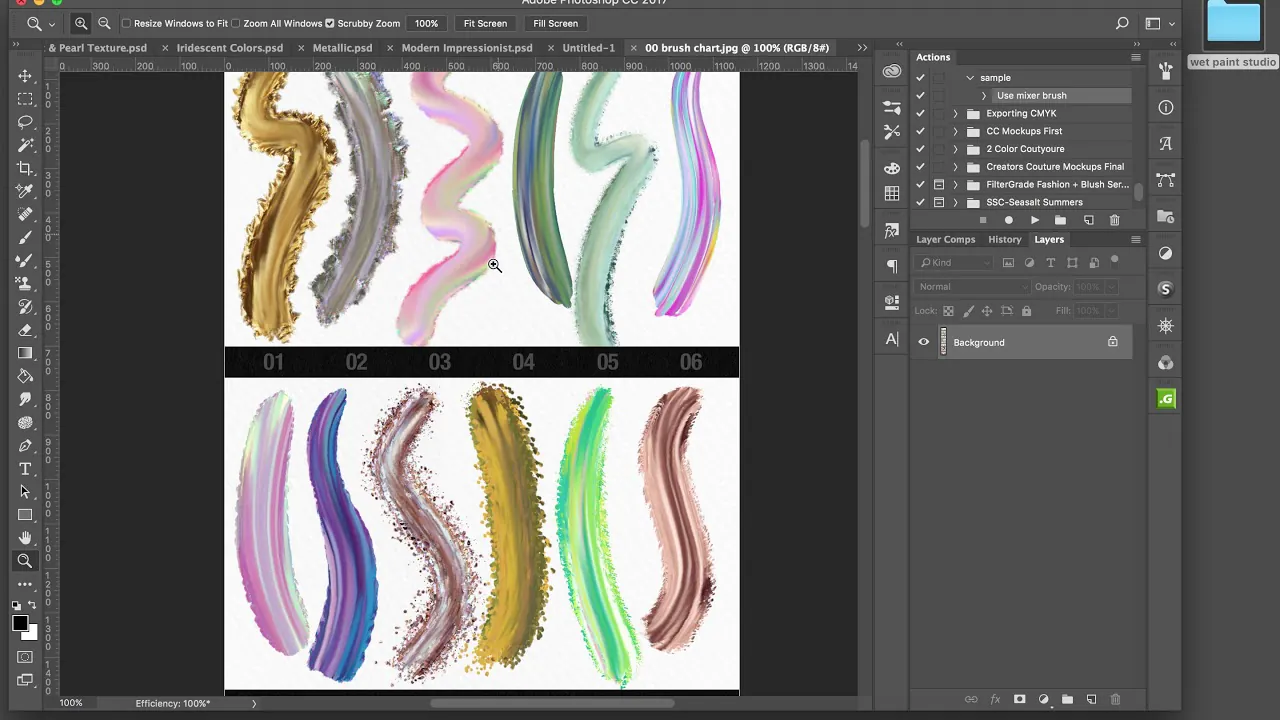Click the Fit Screen button
The width and height of the screenshot is (1280, 720).
pyautogui.click(x=485, y=23)
